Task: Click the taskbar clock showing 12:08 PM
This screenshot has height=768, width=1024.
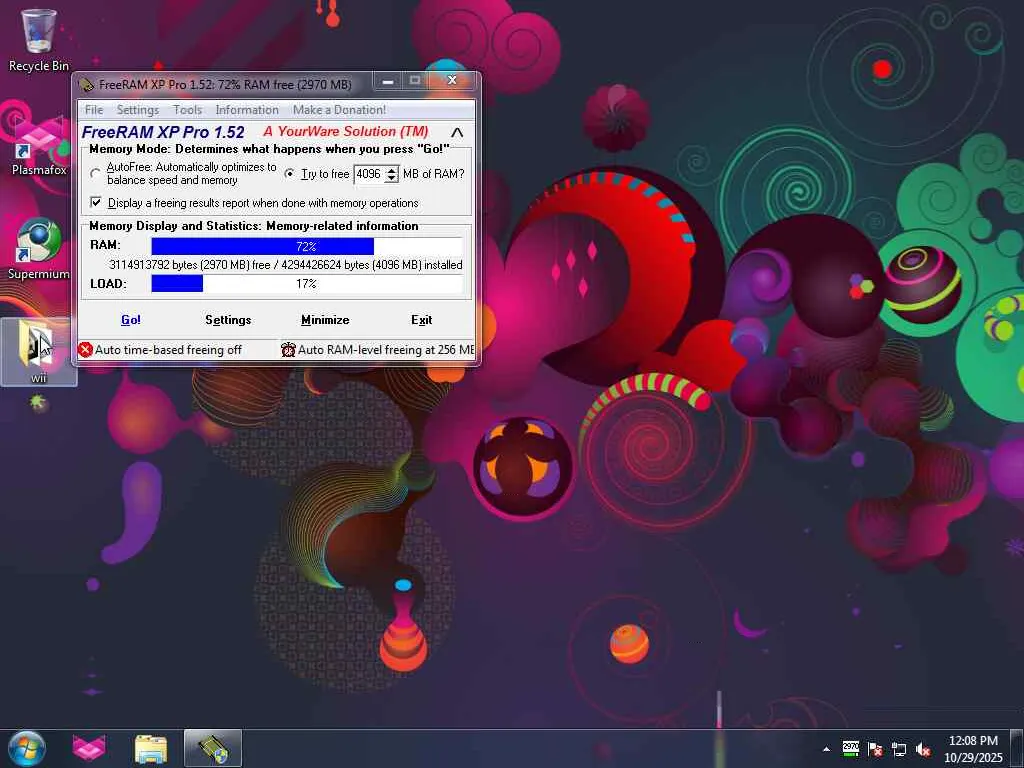Action: [x=973, y=749]
